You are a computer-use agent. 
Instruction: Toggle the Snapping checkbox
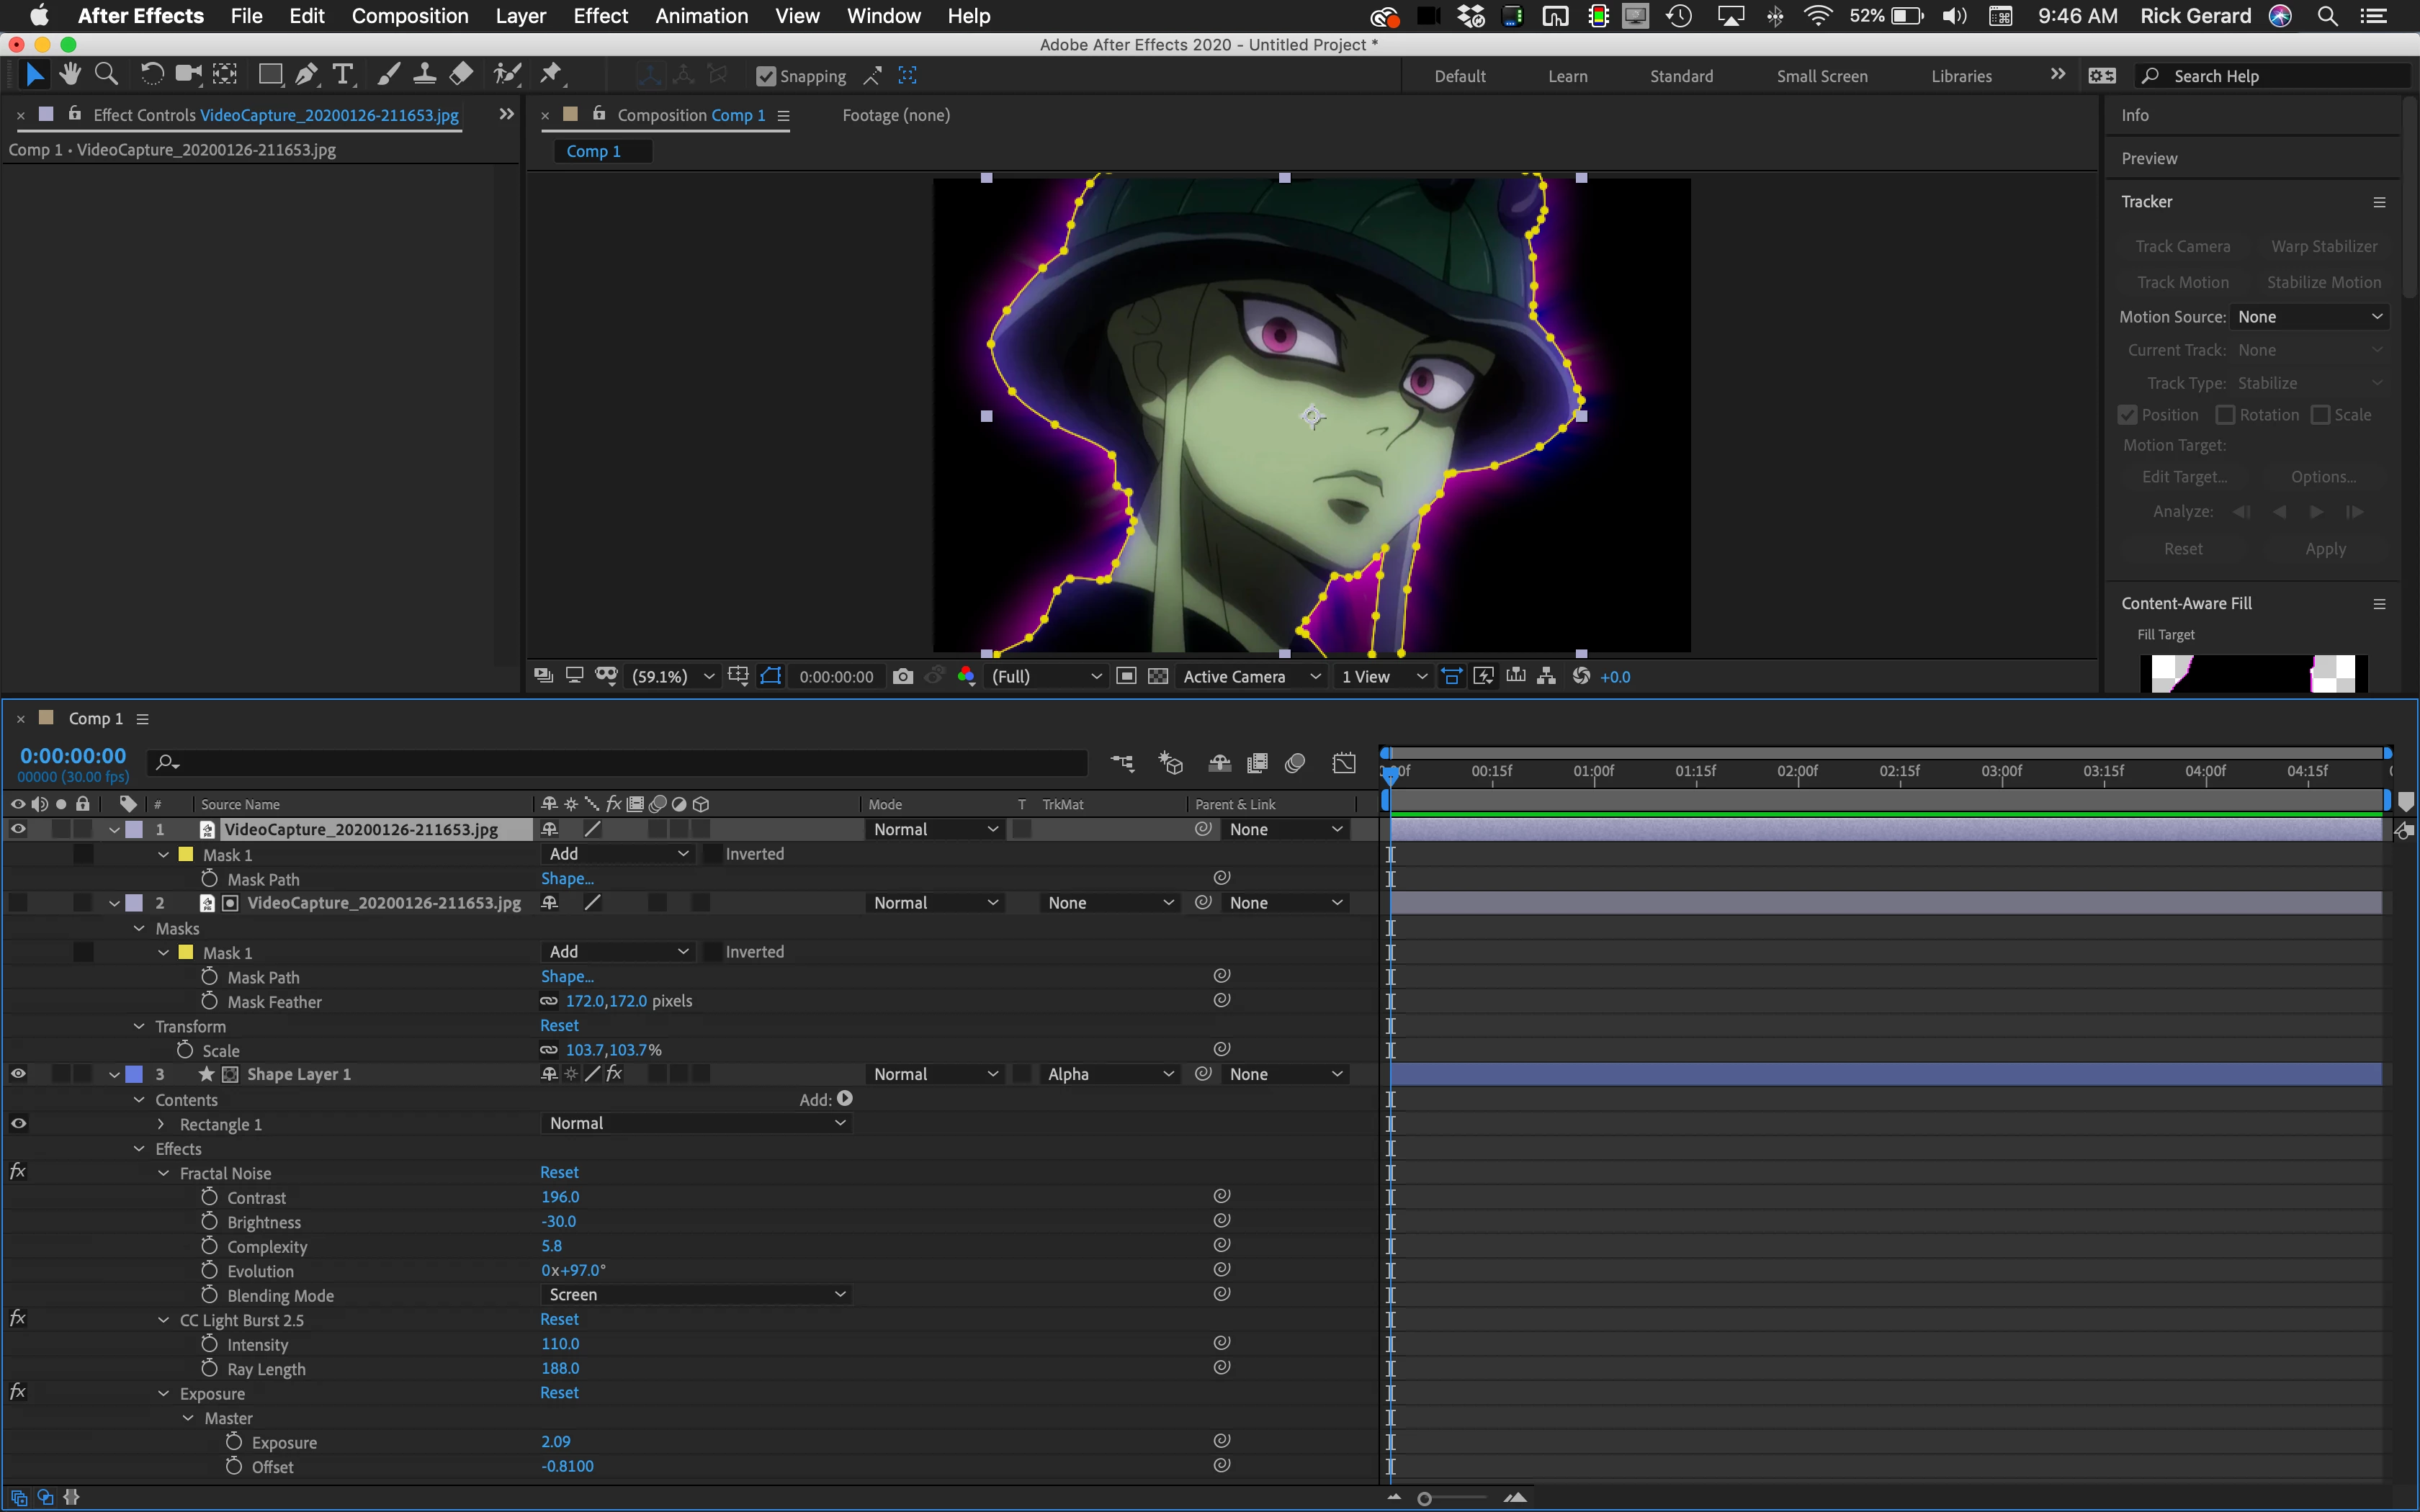[x=766, y=77]
